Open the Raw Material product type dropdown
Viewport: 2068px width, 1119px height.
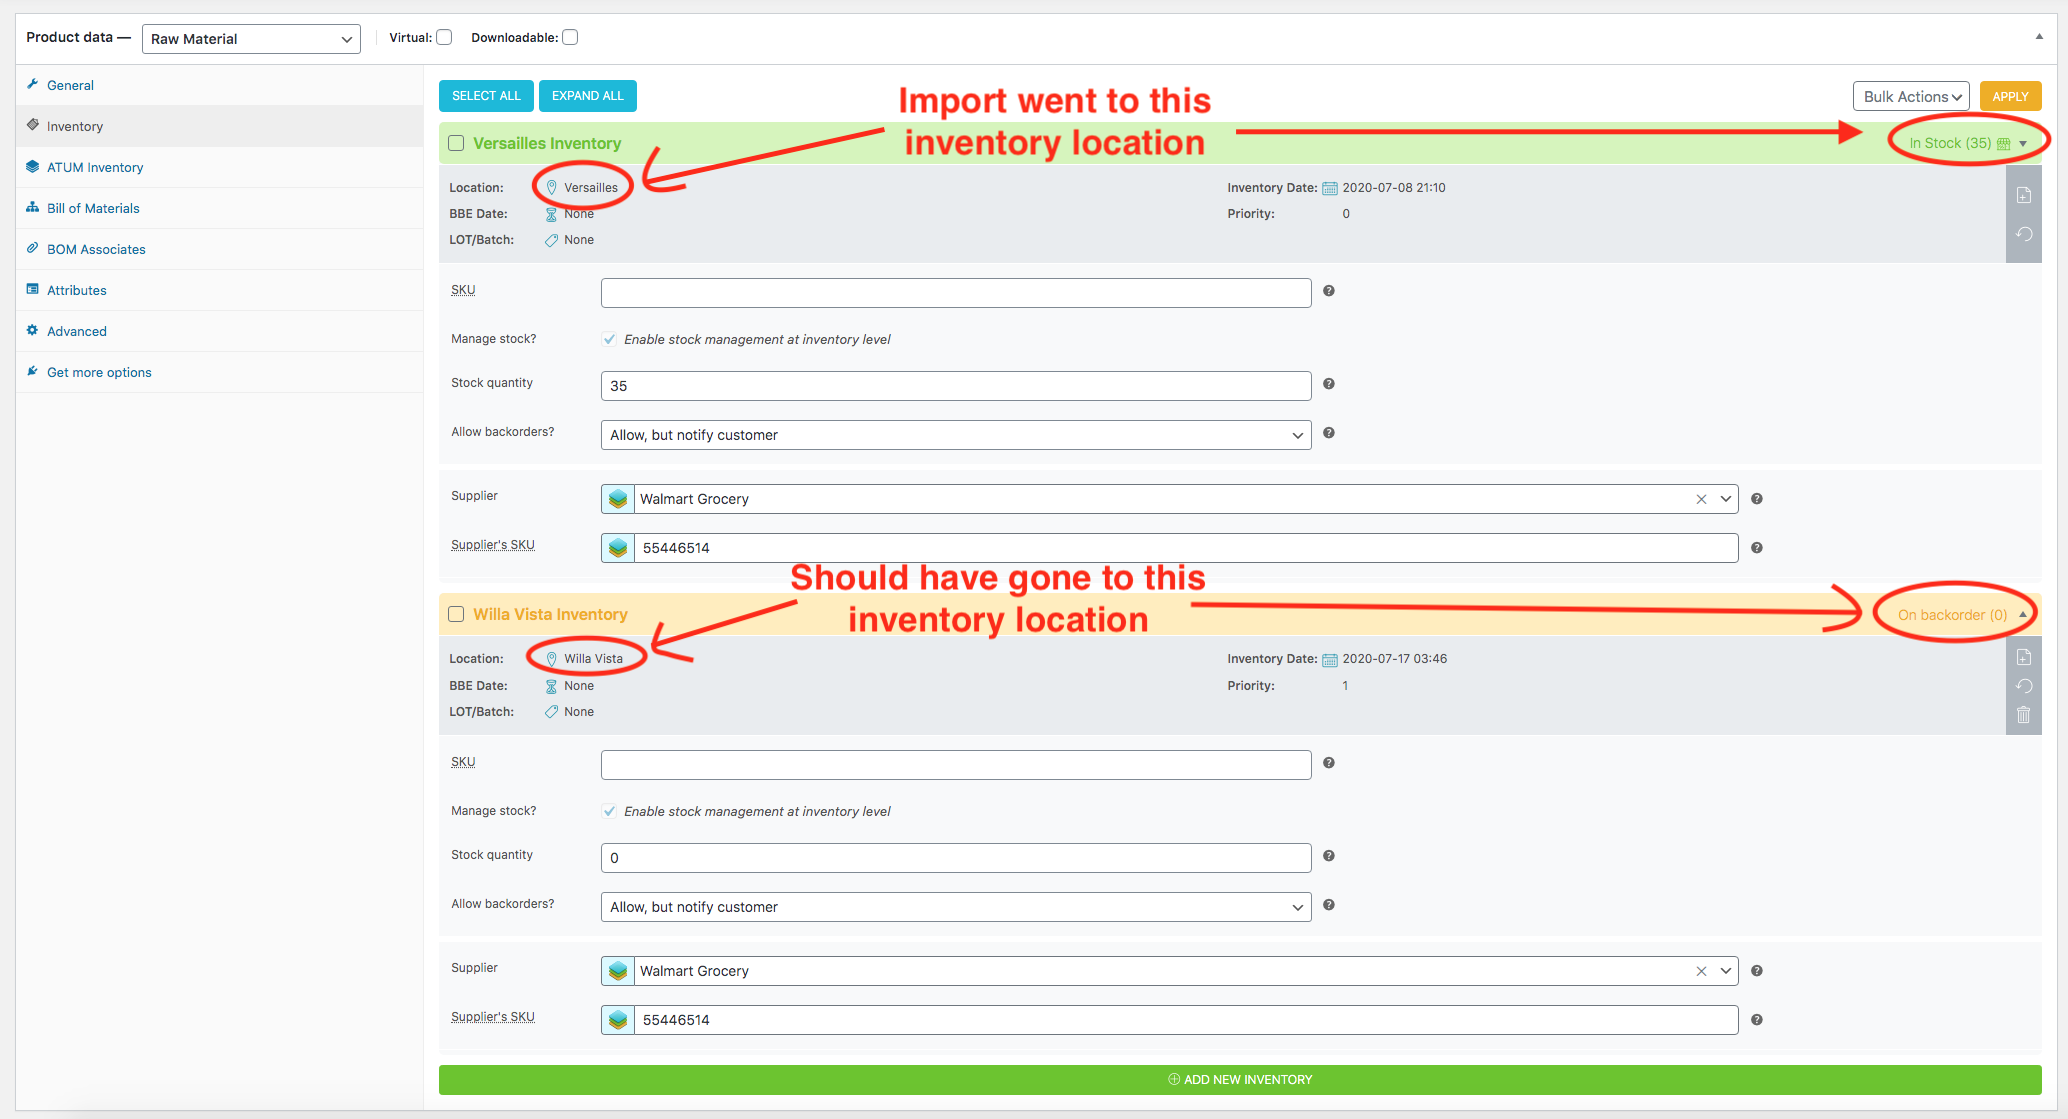[x=250, y=38]
